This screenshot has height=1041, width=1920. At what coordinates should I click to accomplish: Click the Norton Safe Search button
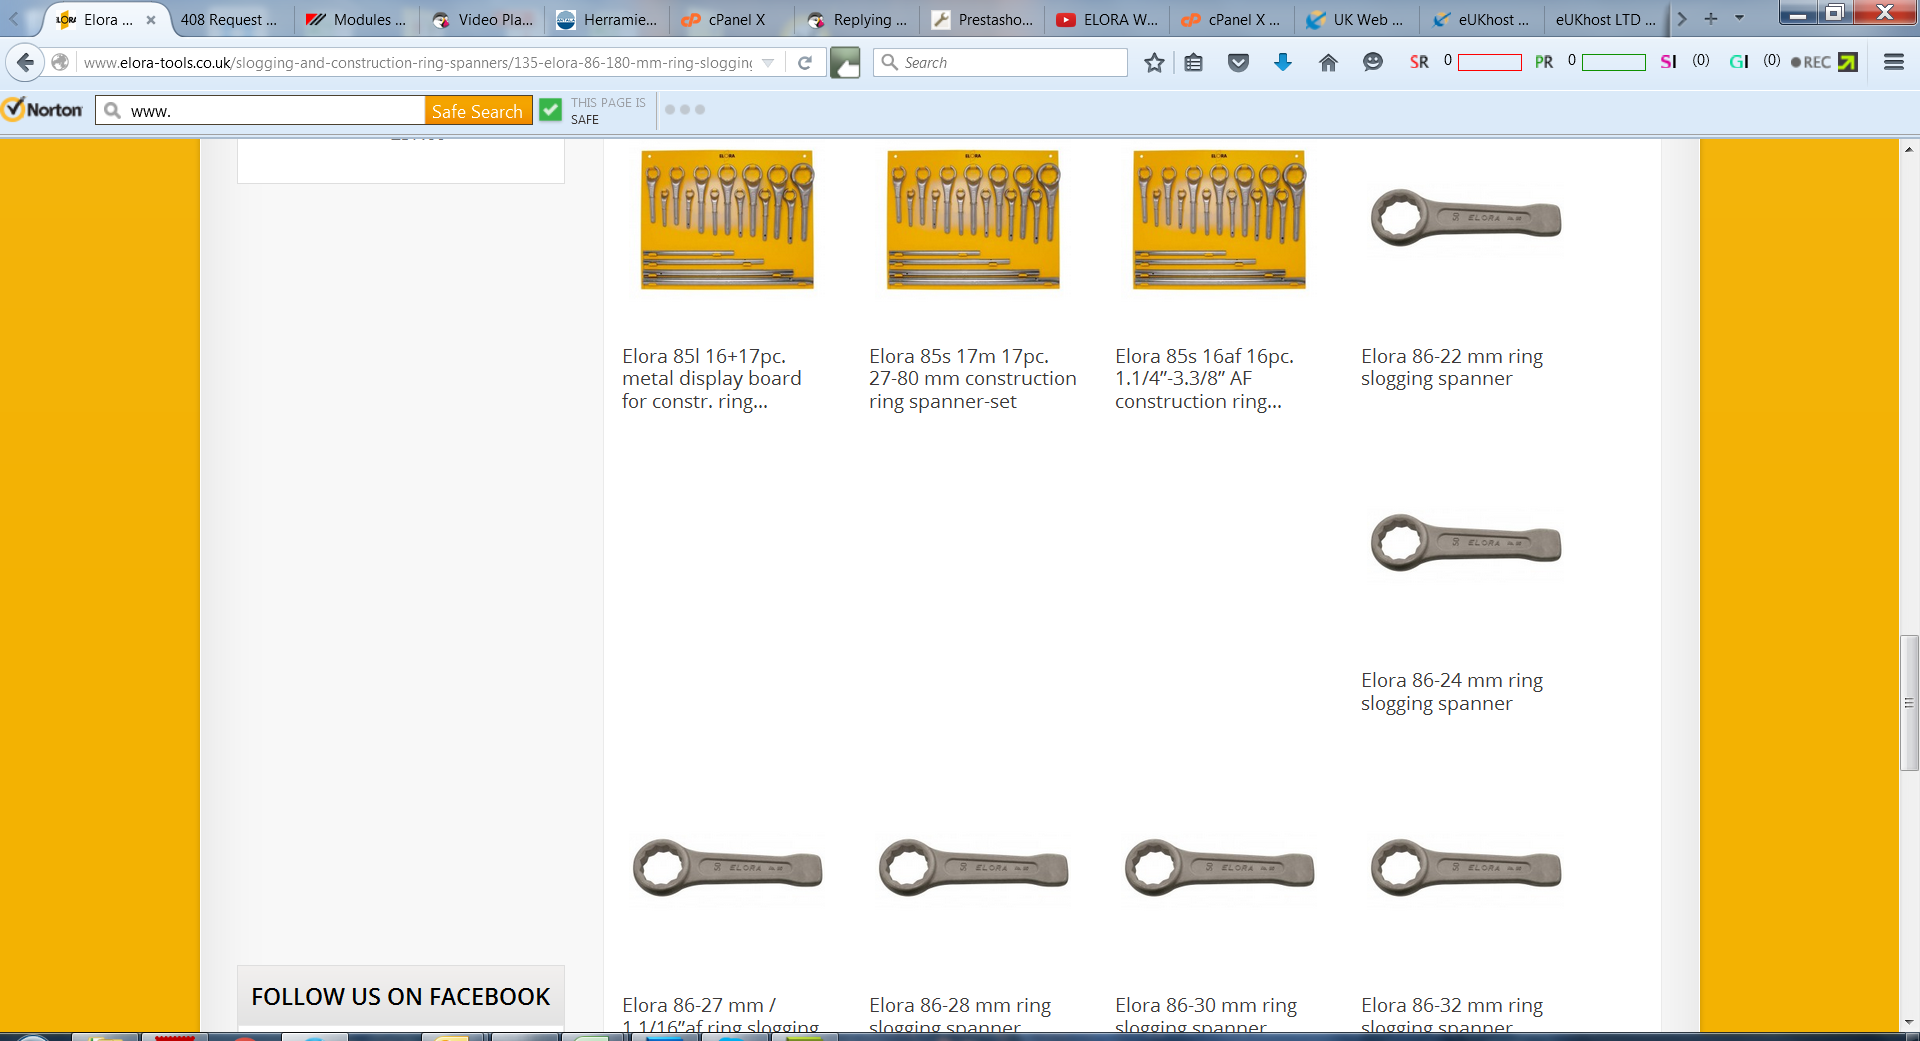pyautogui.click(x=478, y=110)
